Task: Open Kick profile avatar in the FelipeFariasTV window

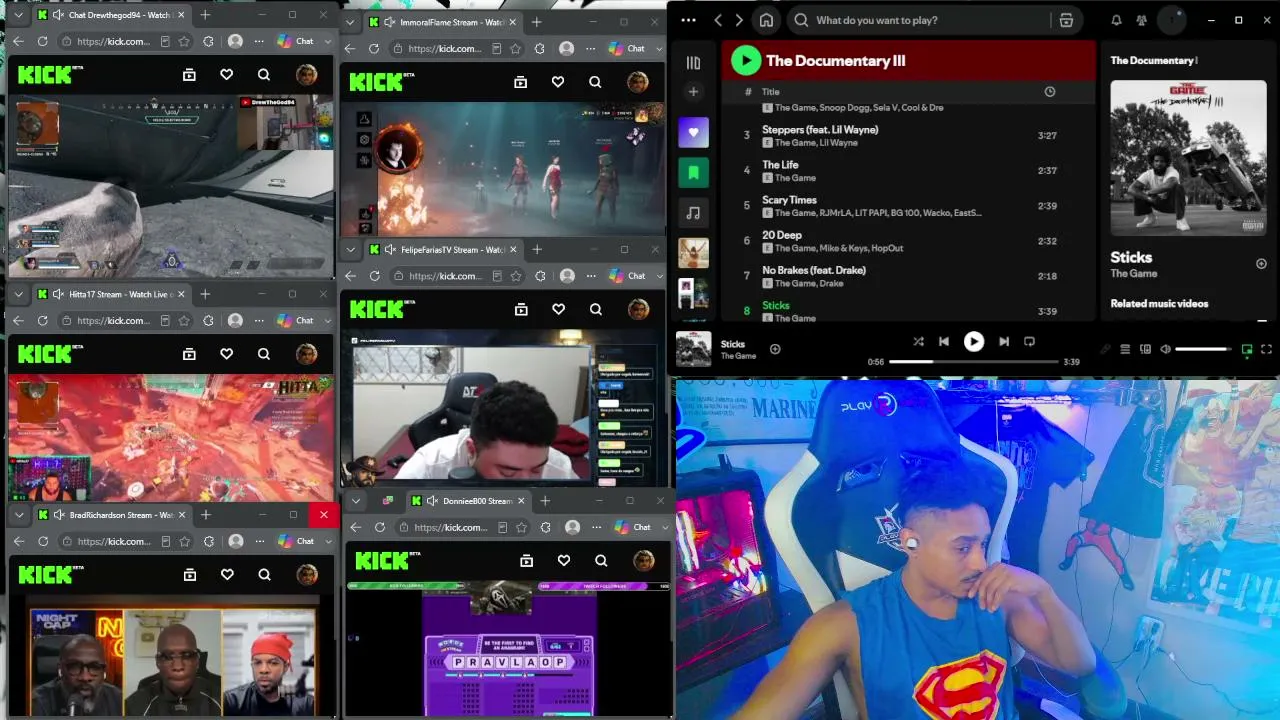Action: click(x=638, y=309)
